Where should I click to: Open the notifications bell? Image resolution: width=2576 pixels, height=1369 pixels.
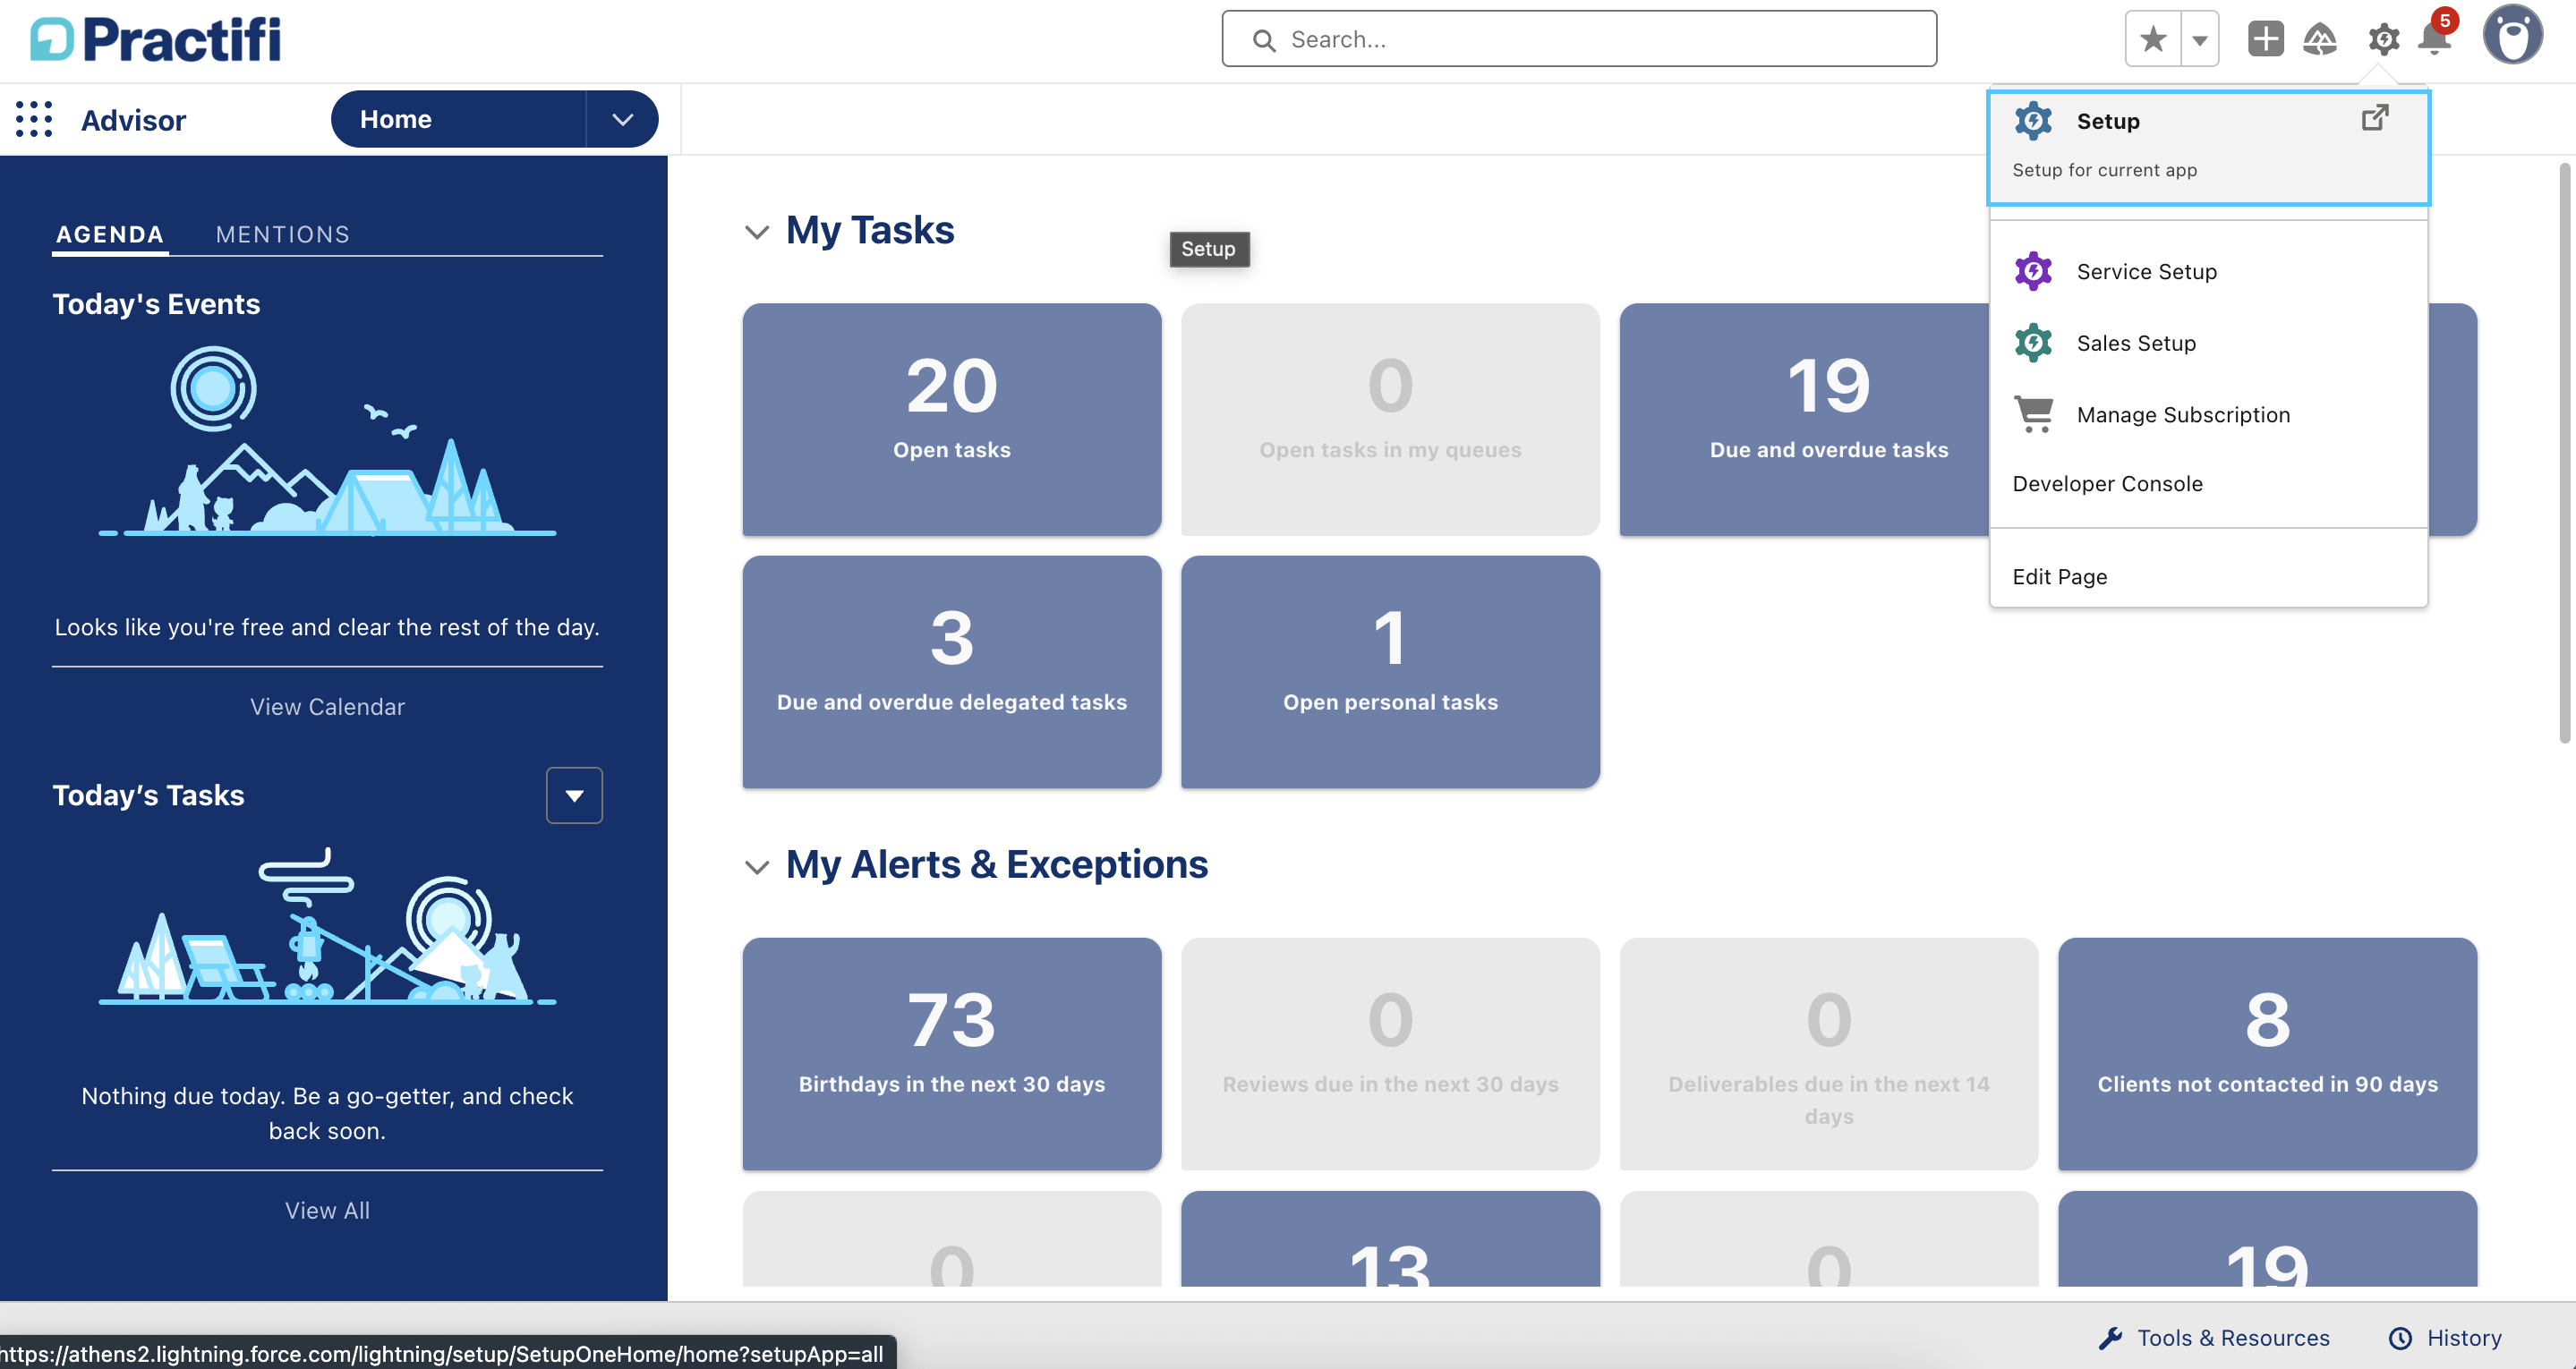click(2434, 39)
